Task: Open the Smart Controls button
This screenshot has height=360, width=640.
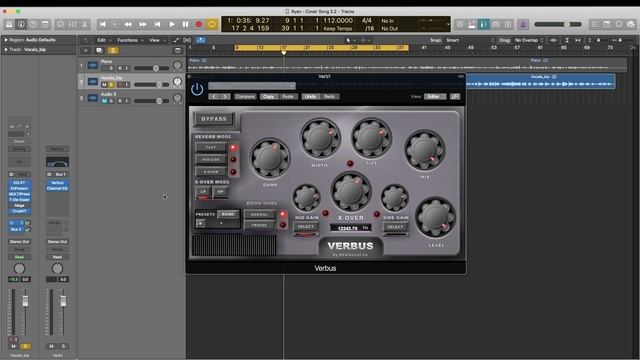Action: click(x=60, y=24)
